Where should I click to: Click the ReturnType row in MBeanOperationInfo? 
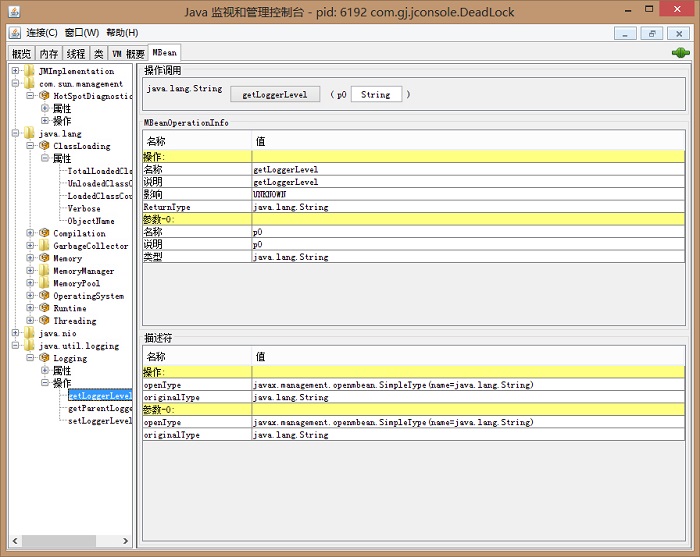pyautogui.click(x=413, y=207)
